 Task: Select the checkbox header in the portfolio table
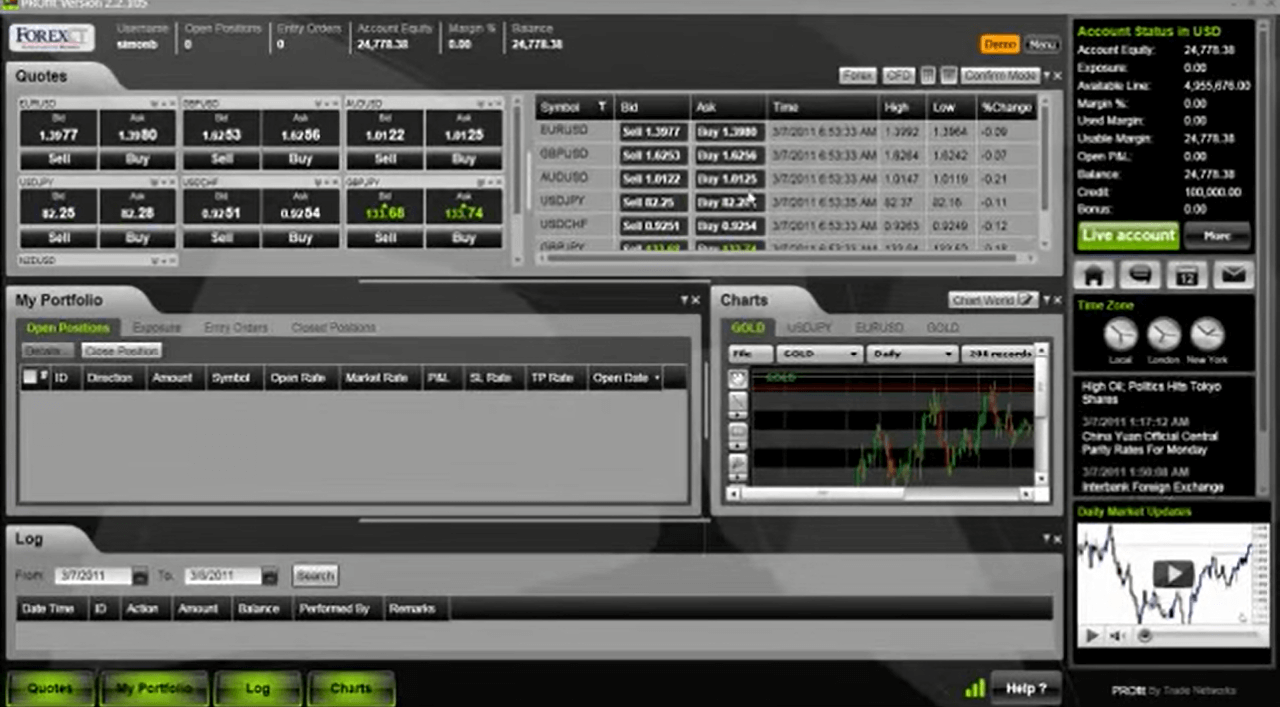tap(30, 377)
